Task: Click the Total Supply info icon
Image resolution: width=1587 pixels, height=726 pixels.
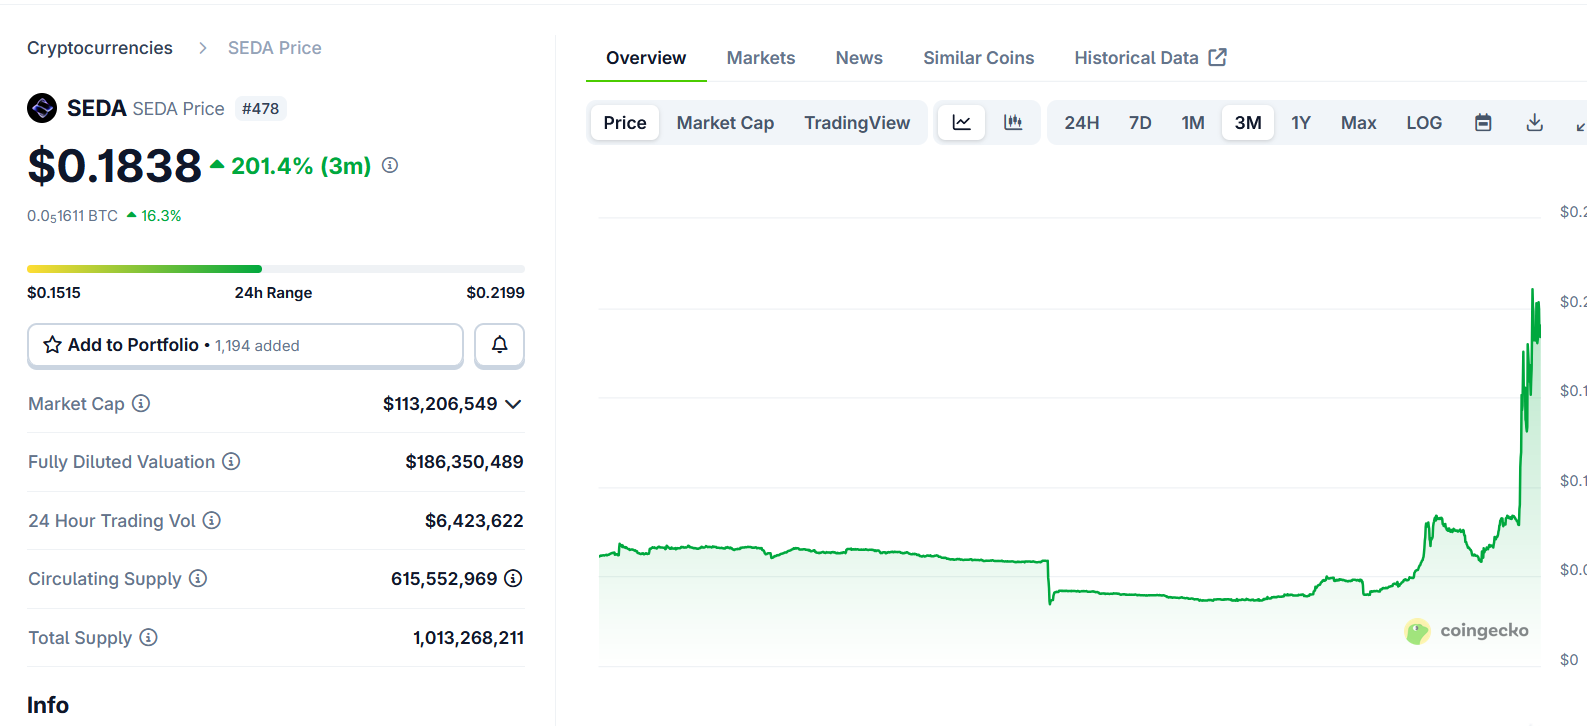Action: [148, 637]
